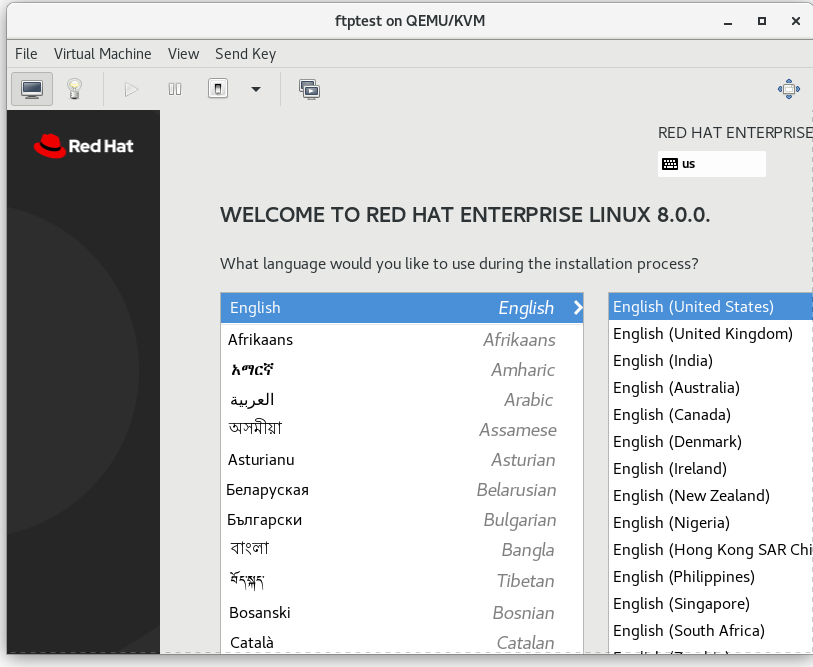Image resolution: width=813 pixels, height=667 pixels.
Task: Open the Virtual Machine menu
Action: (103, 54)
